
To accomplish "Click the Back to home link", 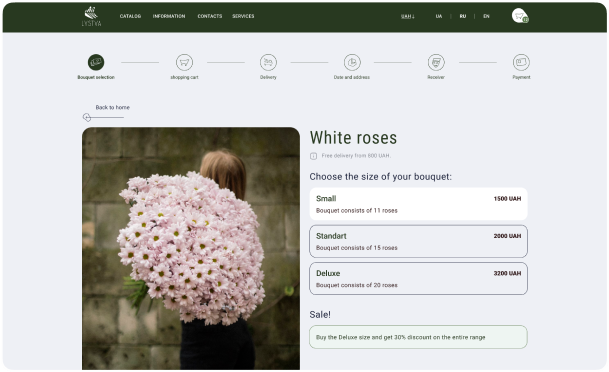I will pyautogui.click(x=113, y=108).
